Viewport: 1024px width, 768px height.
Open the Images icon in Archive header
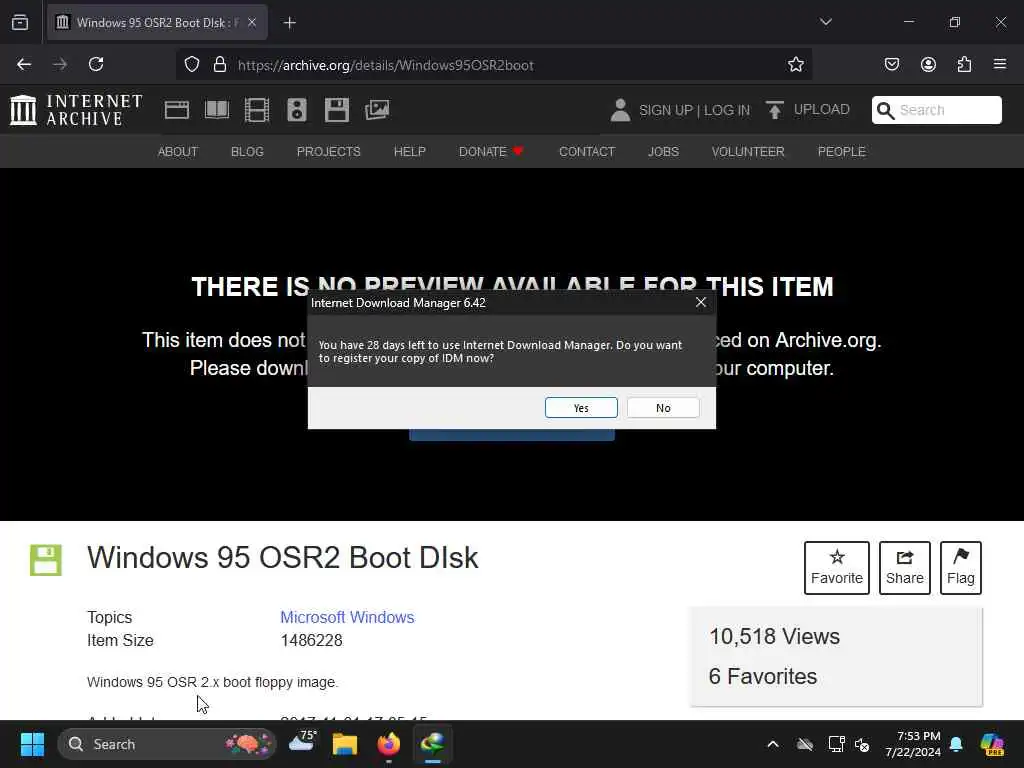click(377, 110)
